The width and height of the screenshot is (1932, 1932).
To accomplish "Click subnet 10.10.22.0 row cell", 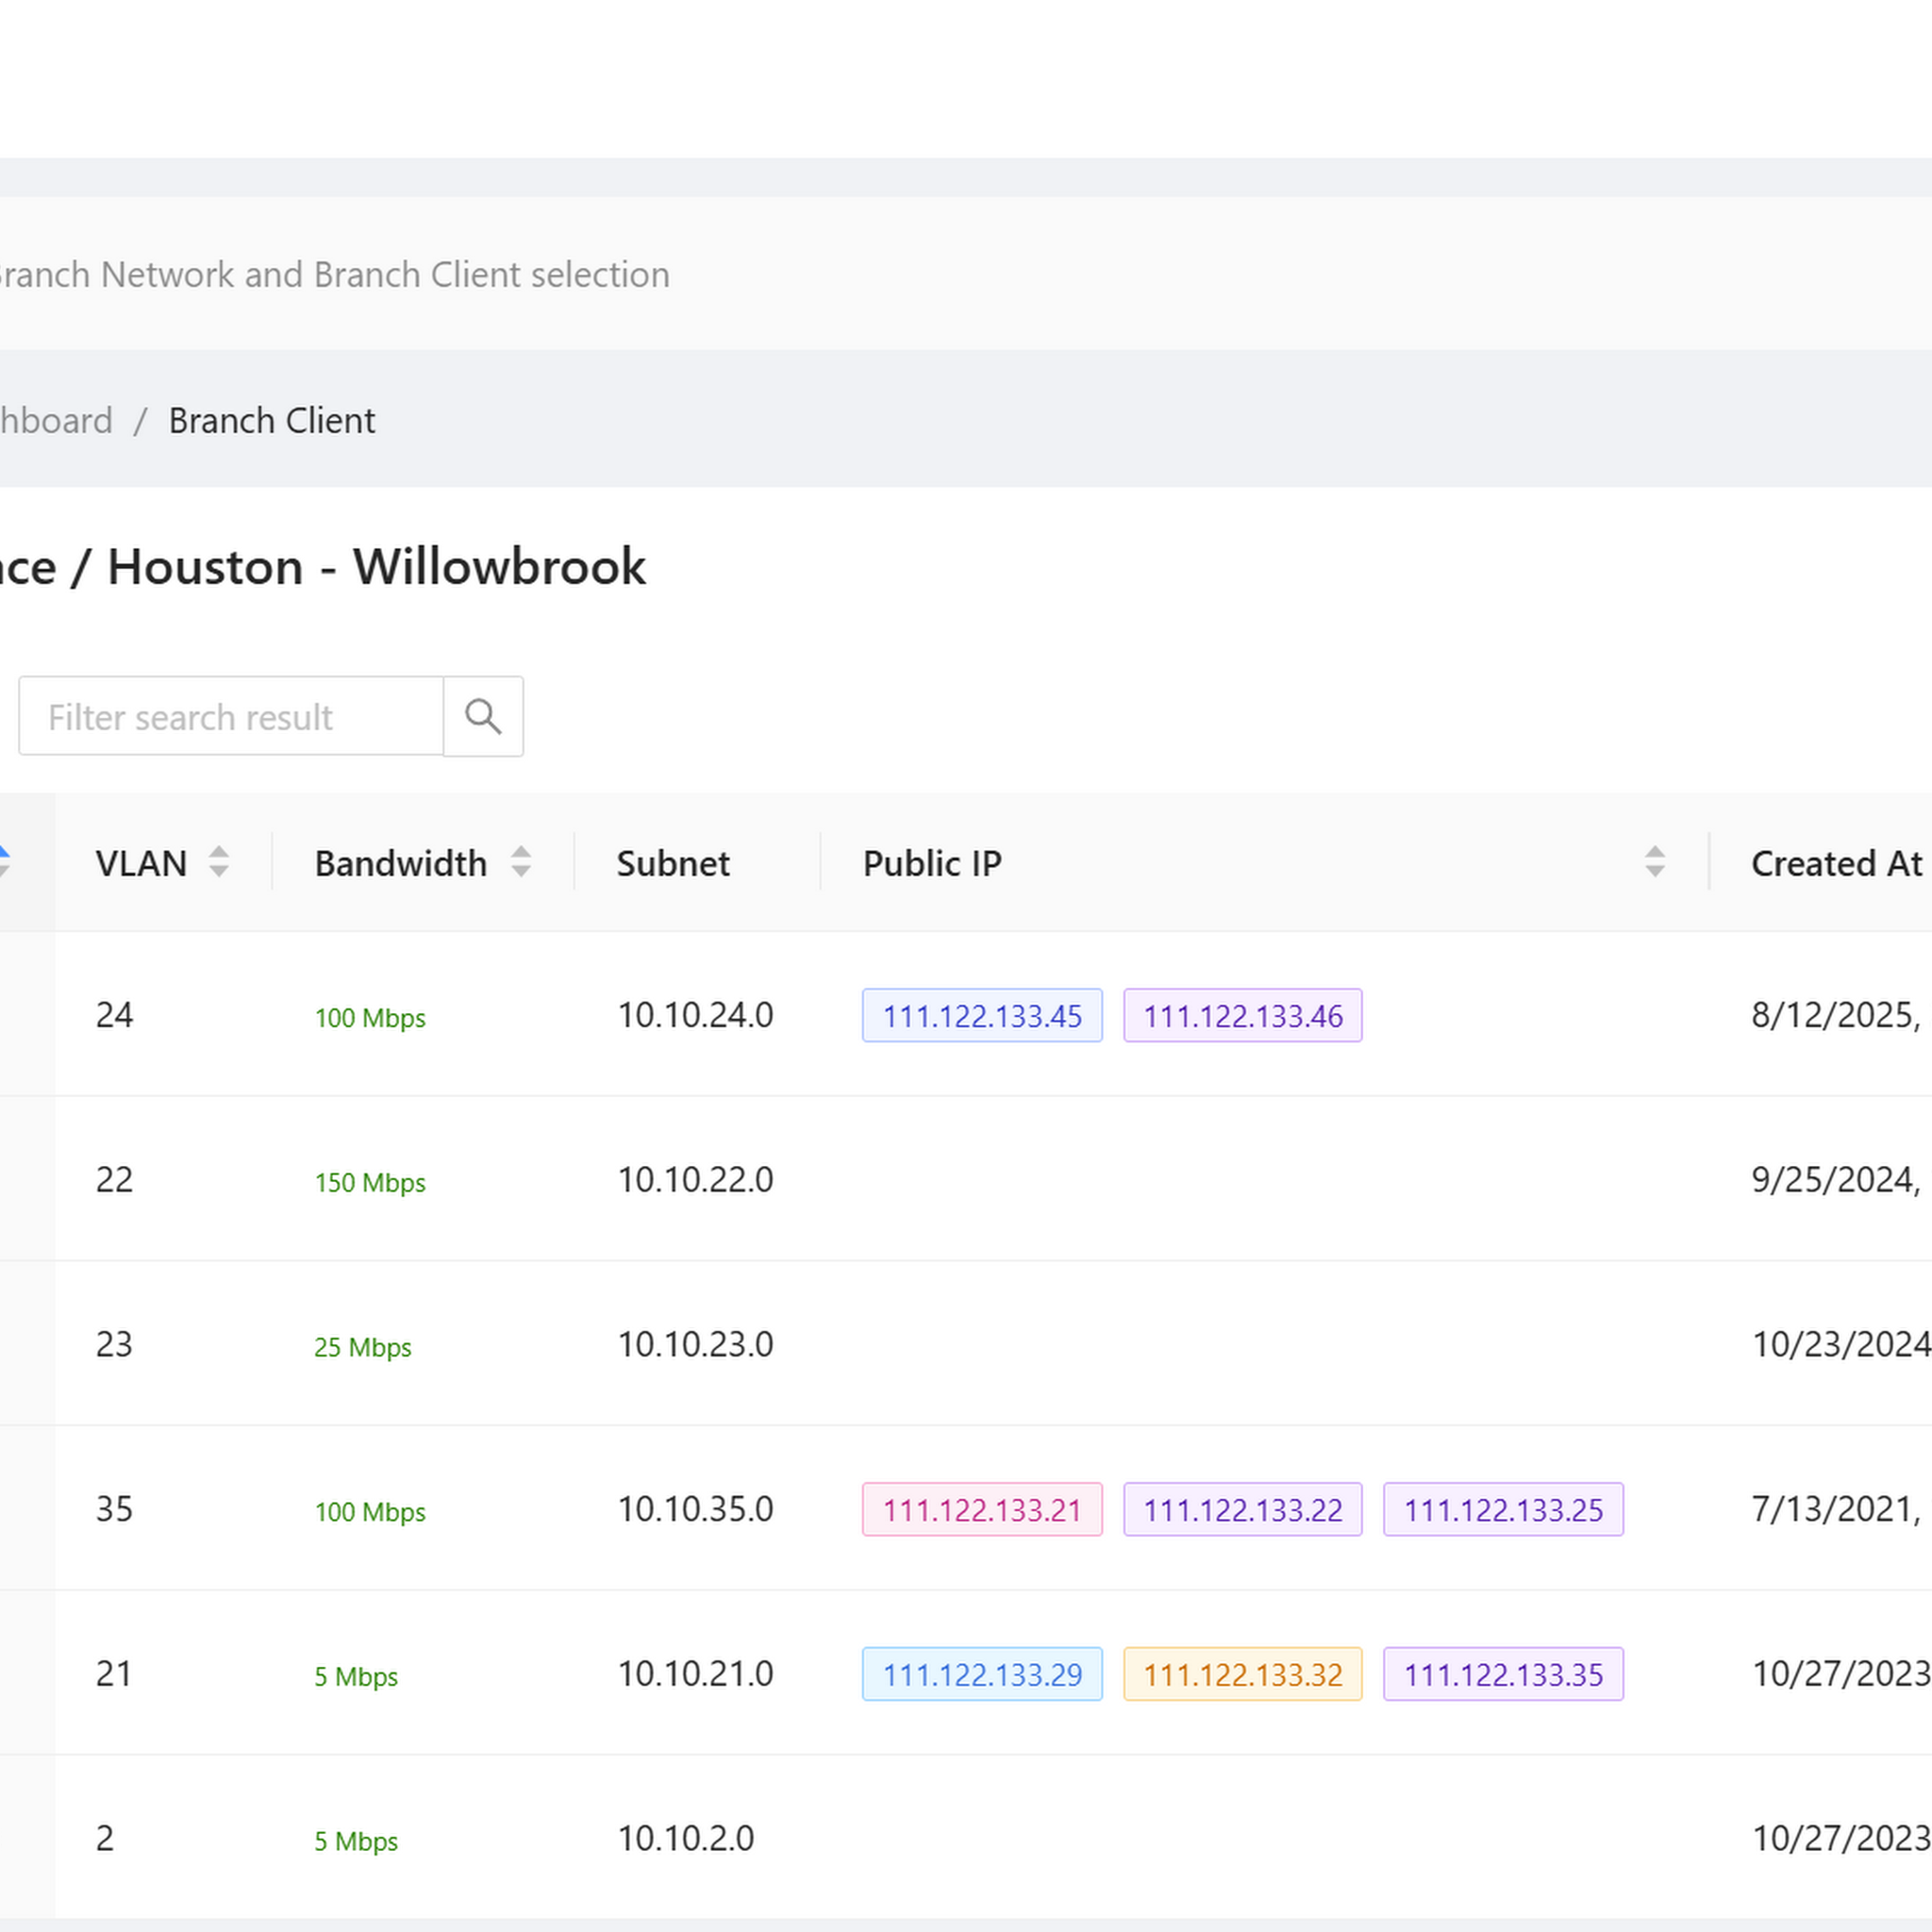I will (x=695, y=1180).
